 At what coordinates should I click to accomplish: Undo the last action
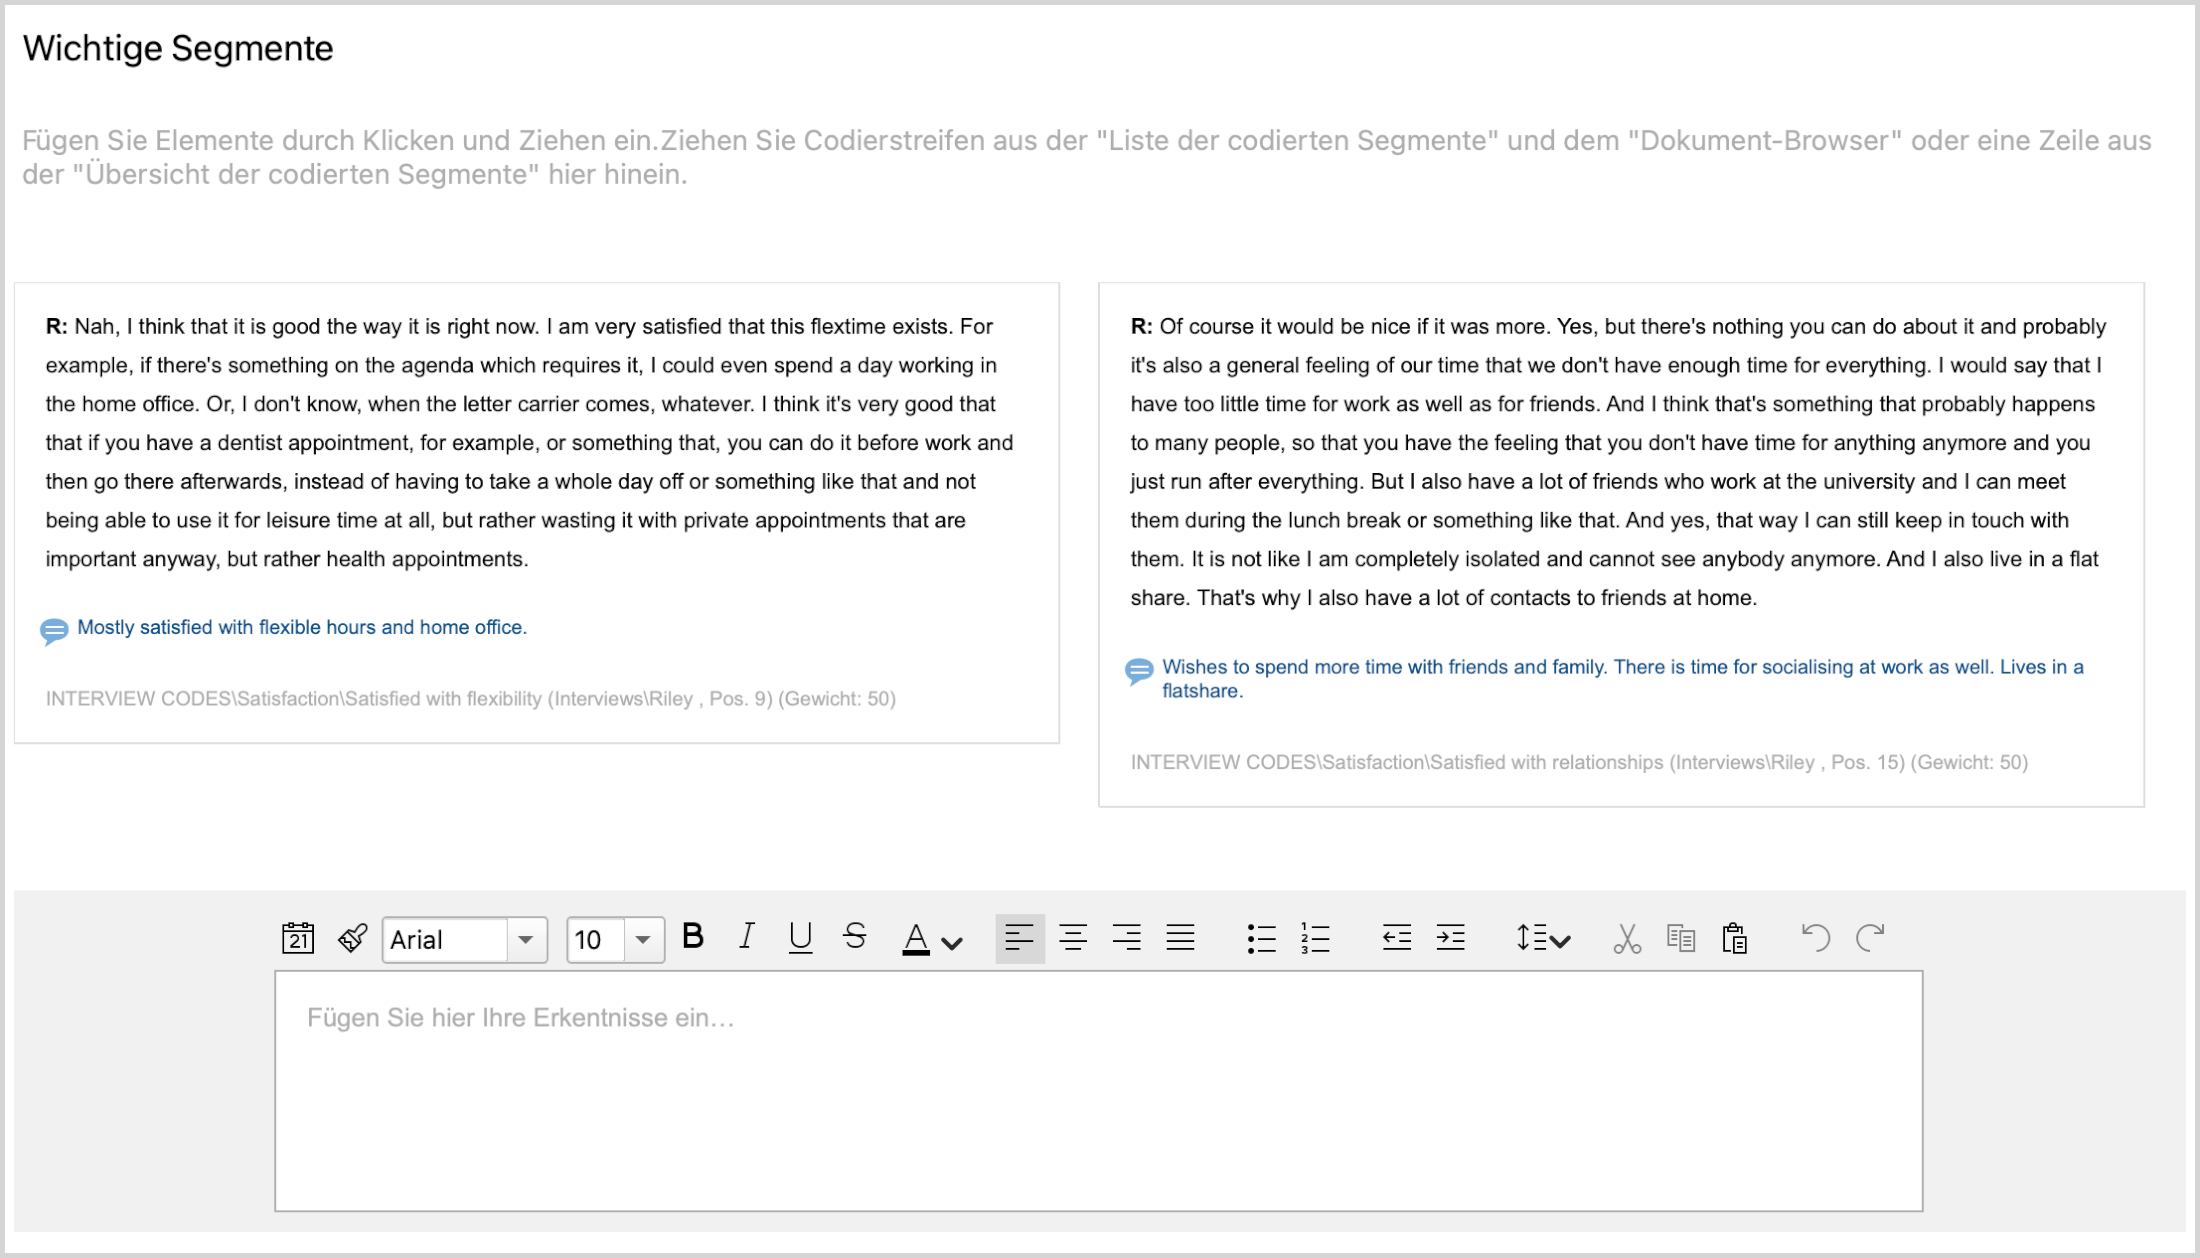tap(1816, 938)
